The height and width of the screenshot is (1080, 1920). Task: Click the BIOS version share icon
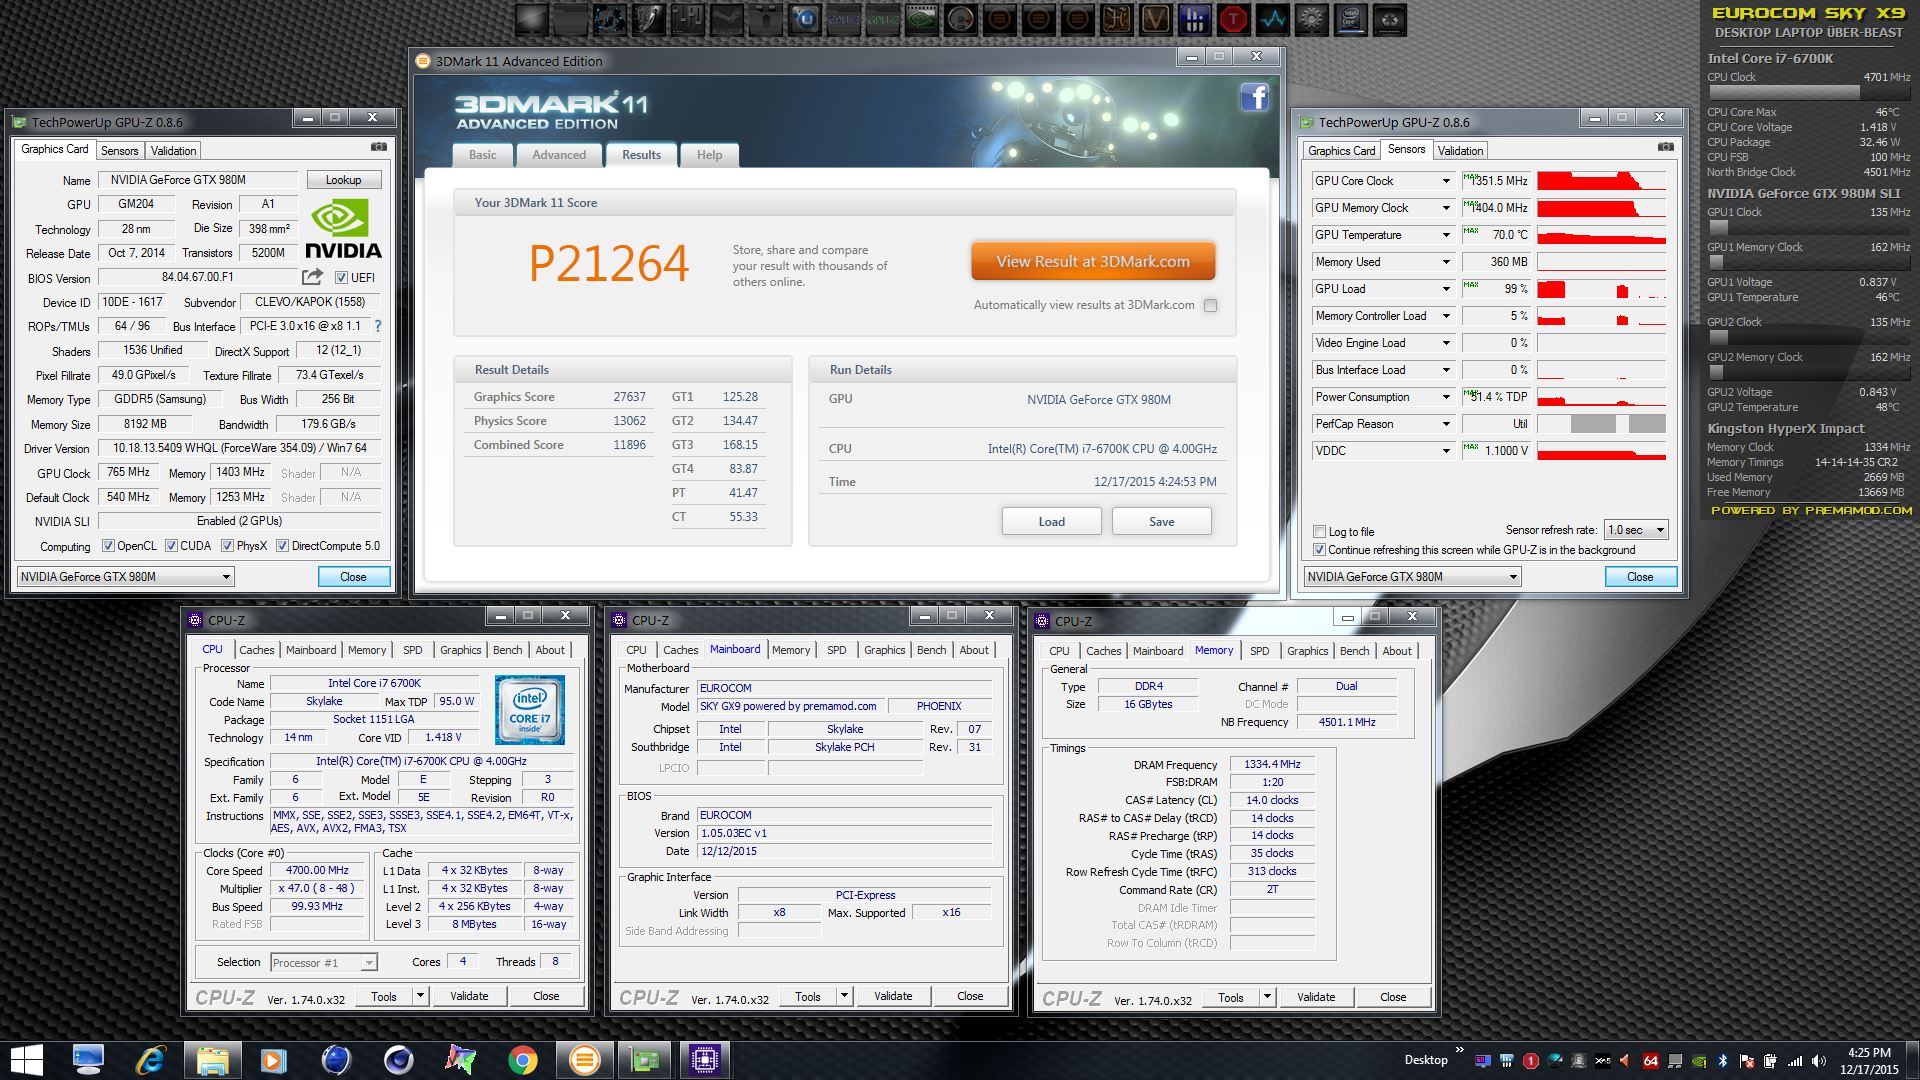313,277
